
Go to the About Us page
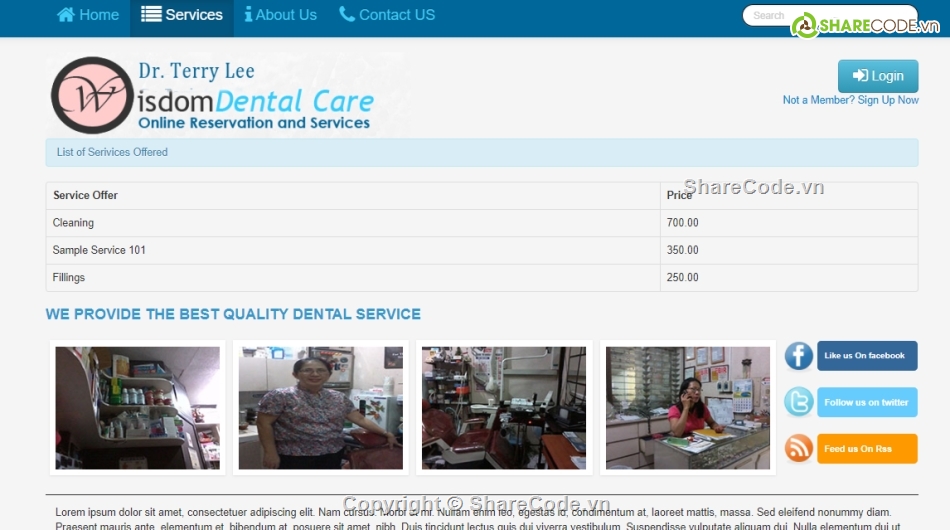285,15
